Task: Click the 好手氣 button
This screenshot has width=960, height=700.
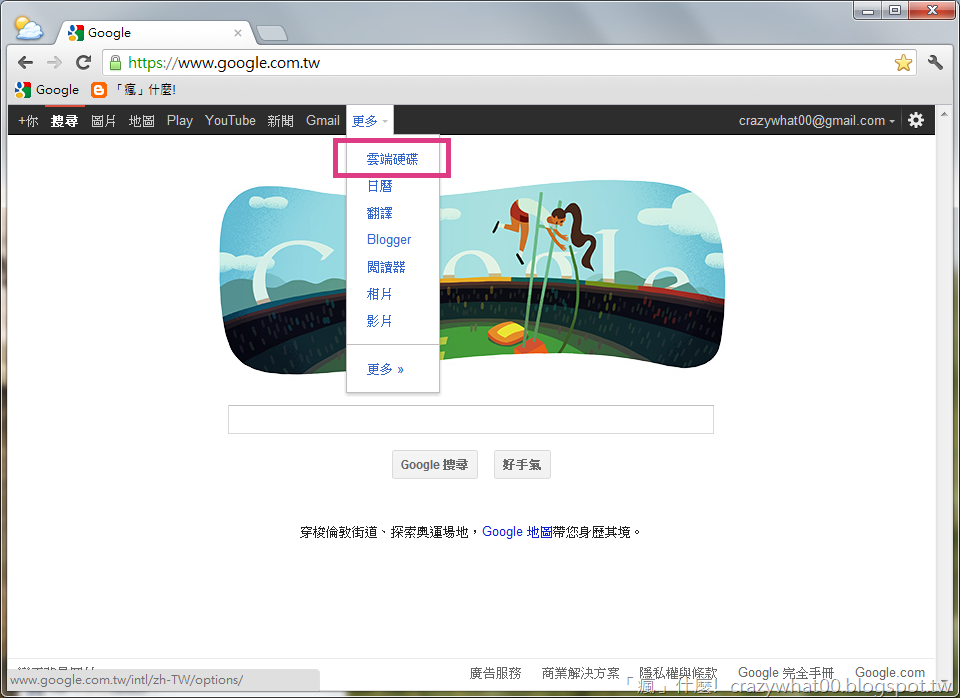Action: coord(522,465)
